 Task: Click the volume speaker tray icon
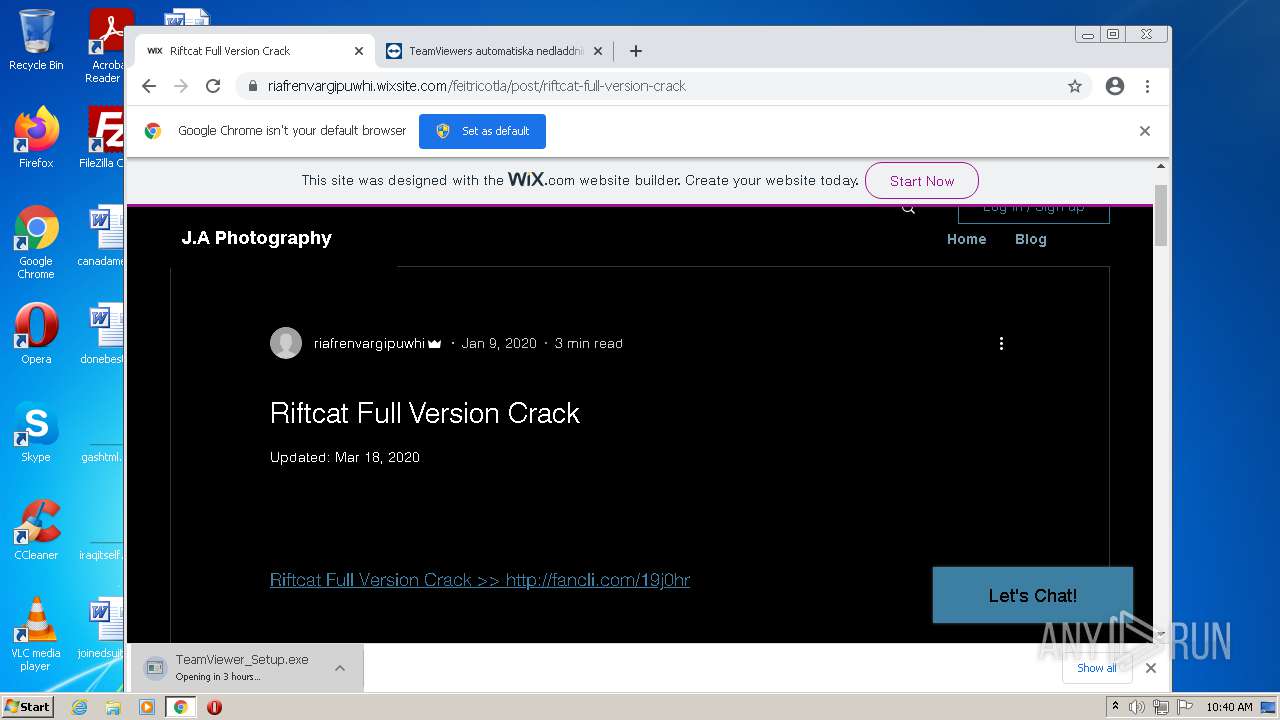tap(1137, 707)
